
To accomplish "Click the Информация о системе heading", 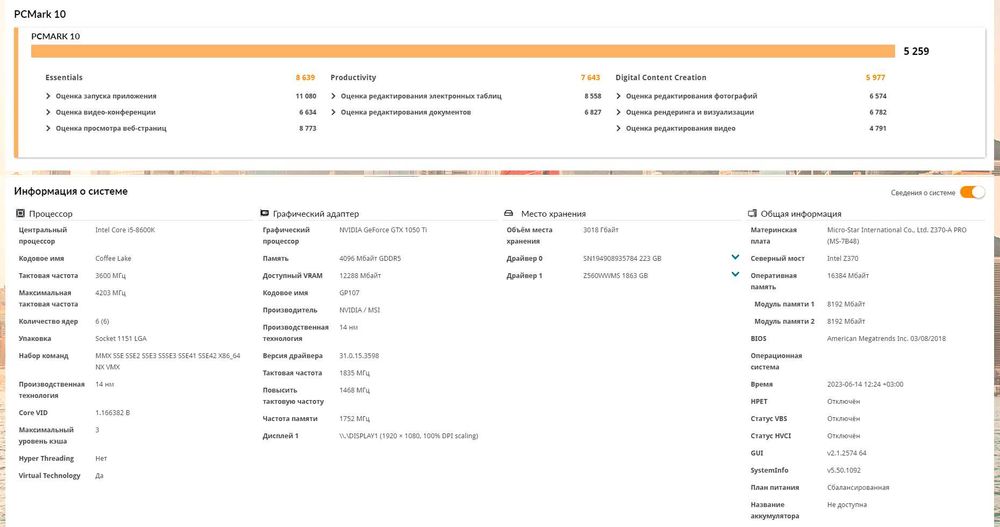I will click(71, 191).
